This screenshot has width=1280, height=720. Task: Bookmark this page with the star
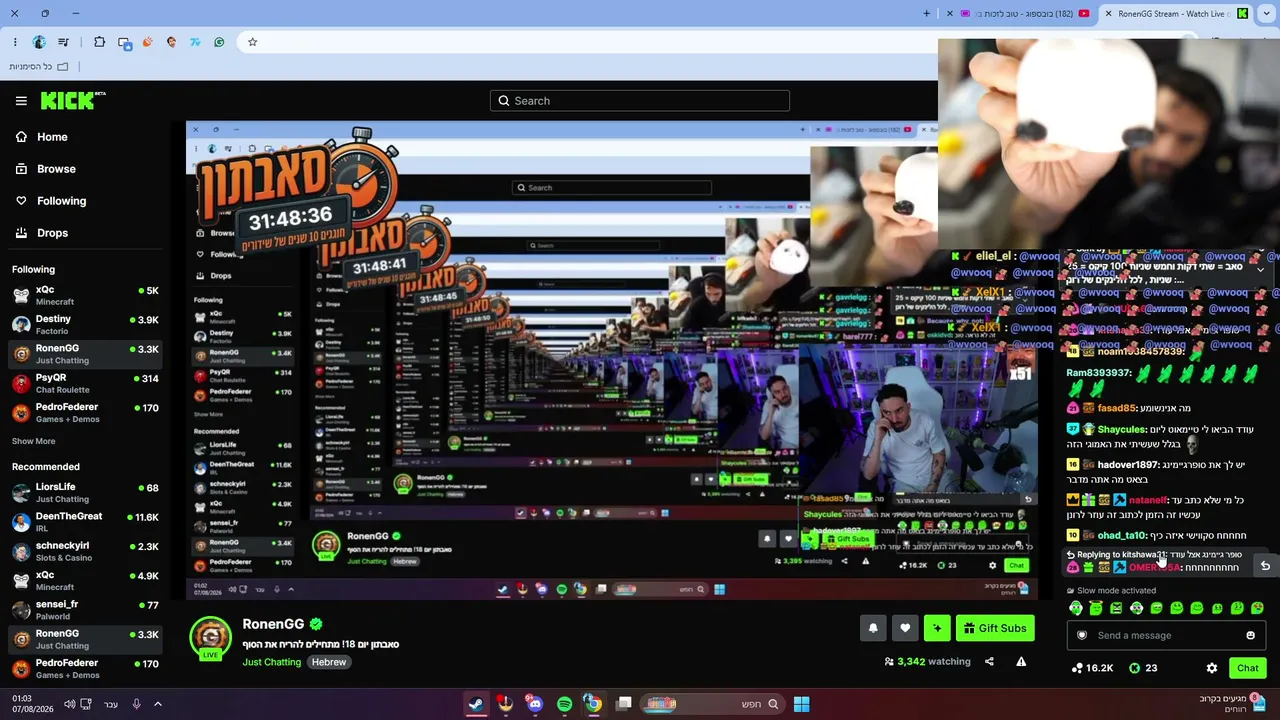(252, 42)
